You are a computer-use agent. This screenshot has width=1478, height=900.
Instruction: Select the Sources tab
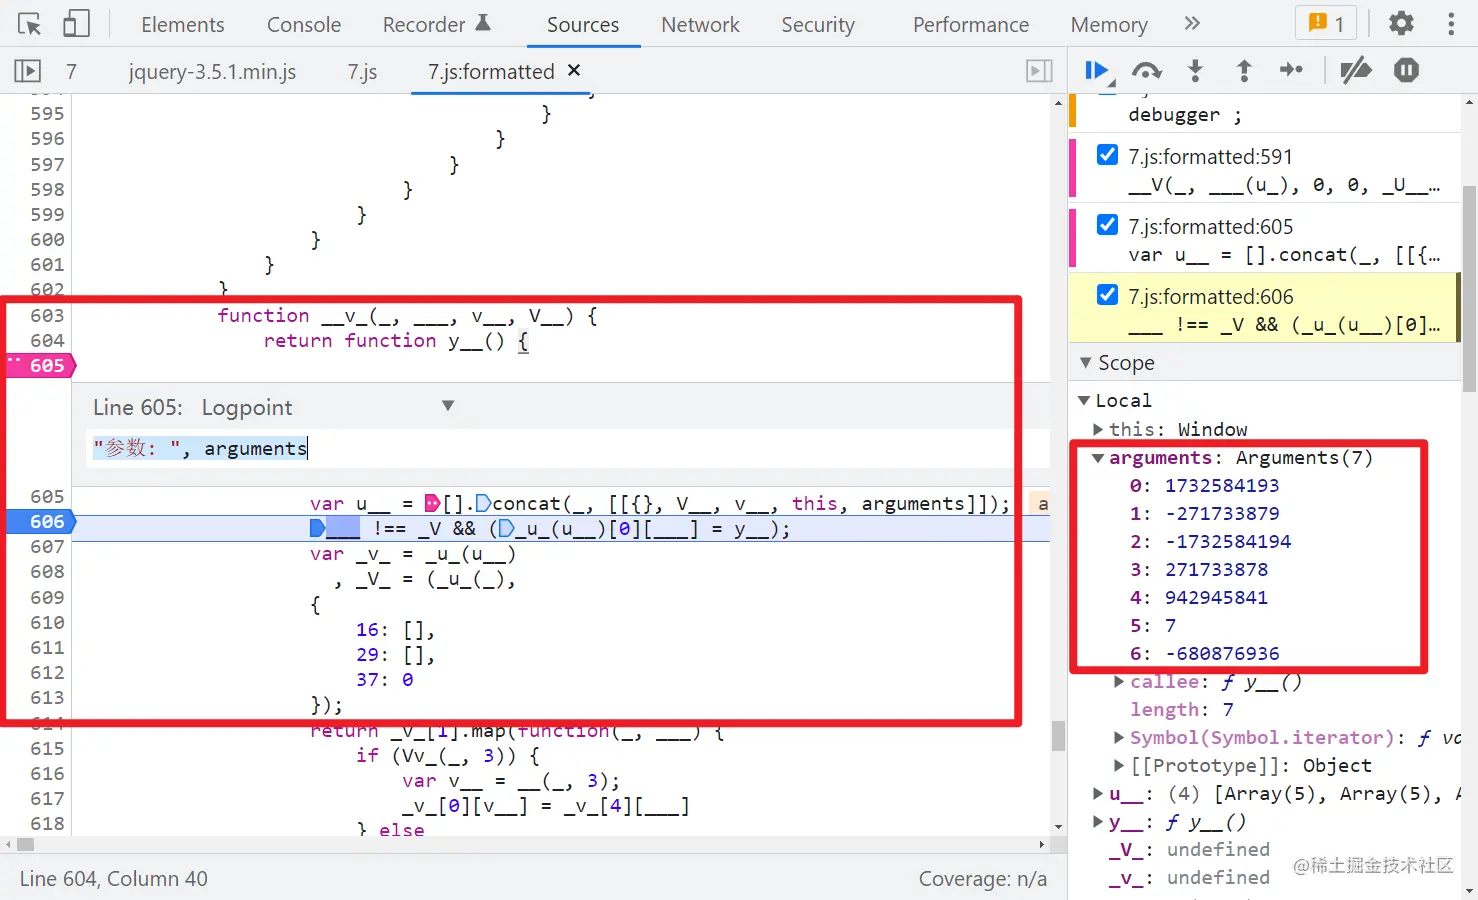[583, 24]
